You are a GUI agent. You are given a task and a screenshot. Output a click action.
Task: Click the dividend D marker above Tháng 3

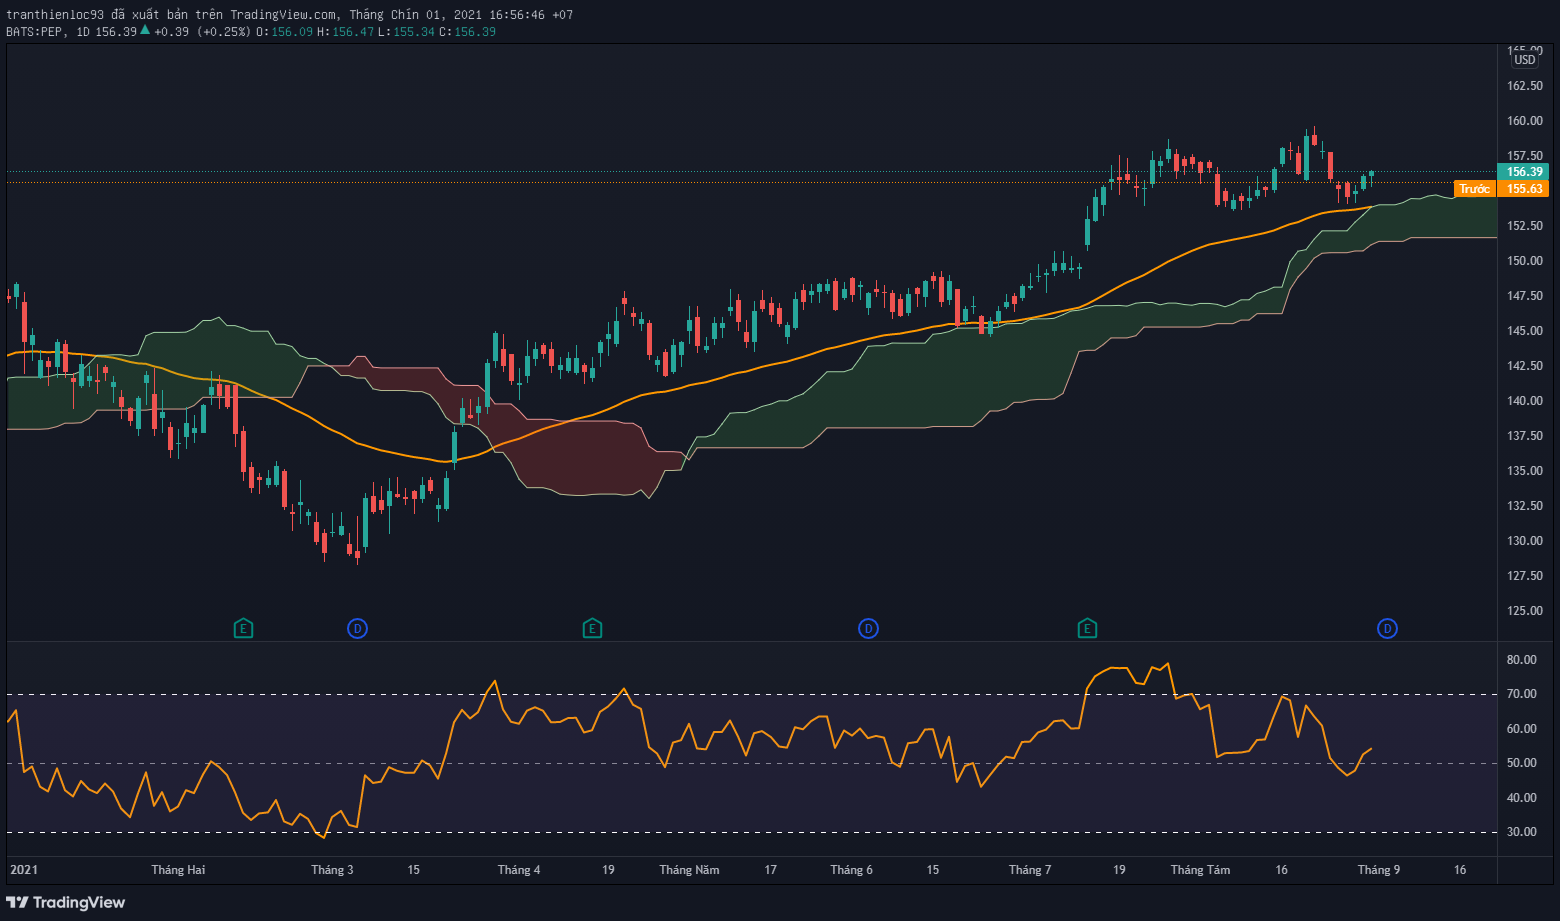pyautogui.click(x=357, y=629)
